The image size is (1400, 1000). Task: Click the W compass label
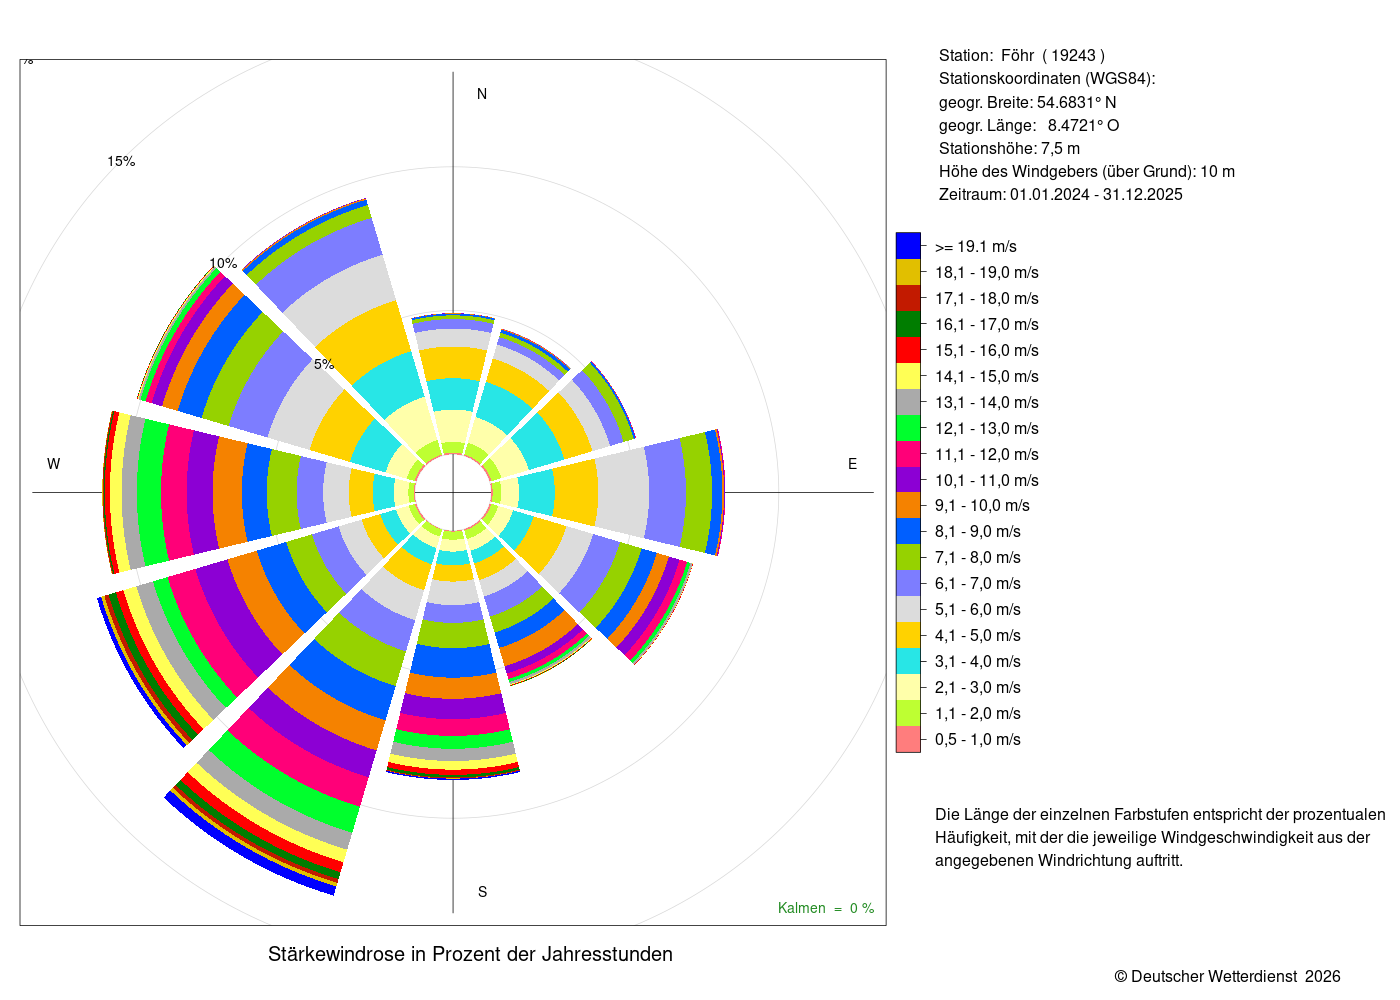54,464
